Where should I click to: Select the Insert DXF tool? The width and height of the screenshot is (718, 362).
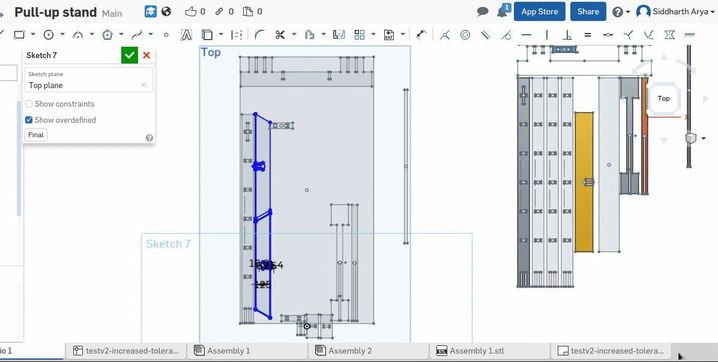point(389,35)
